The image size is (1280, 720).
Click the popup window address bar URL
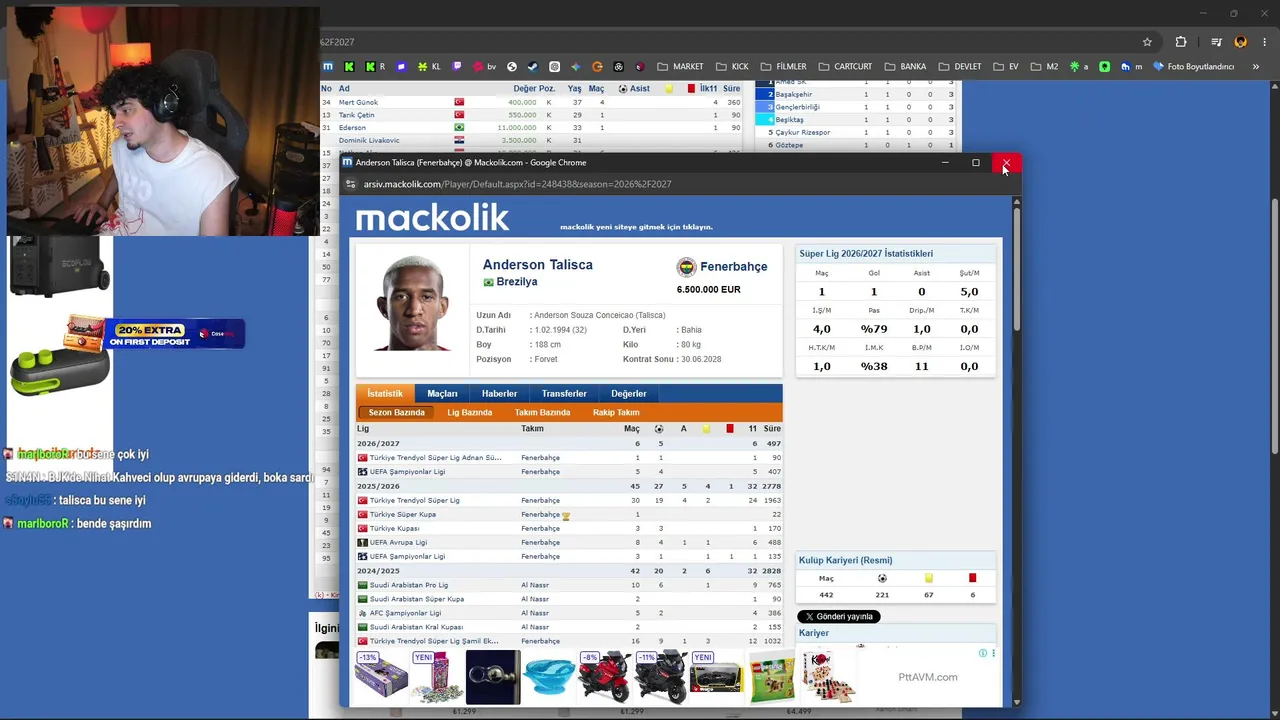pyautogui.click(x=517, y=184)
